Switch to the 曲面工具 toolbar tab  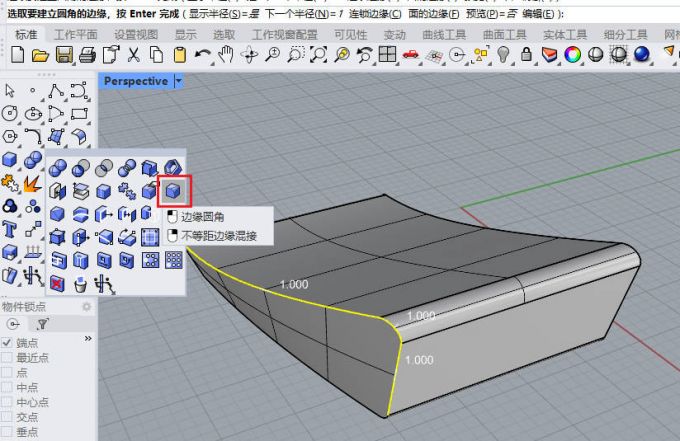coord(504,34)
